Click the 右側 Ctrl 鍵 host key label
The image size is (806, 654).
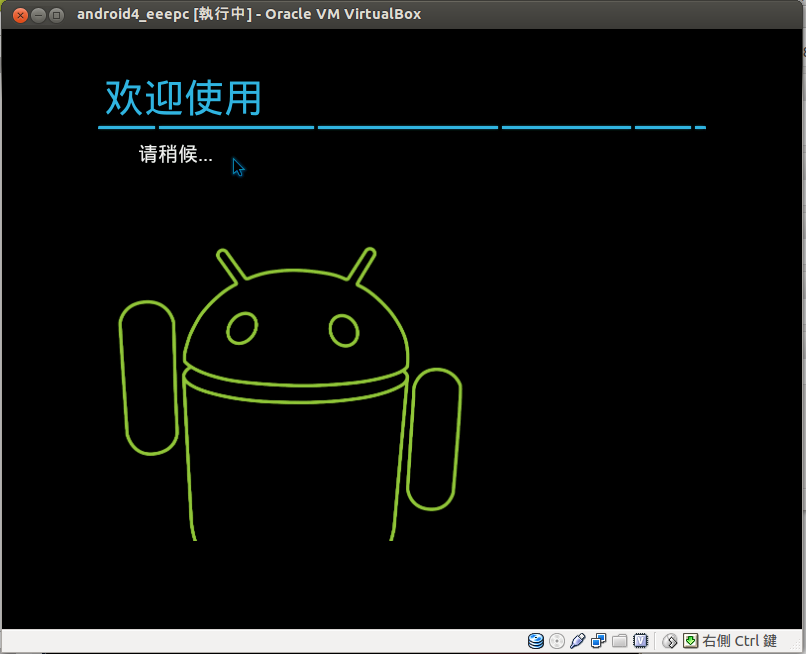tap(739, 641)
